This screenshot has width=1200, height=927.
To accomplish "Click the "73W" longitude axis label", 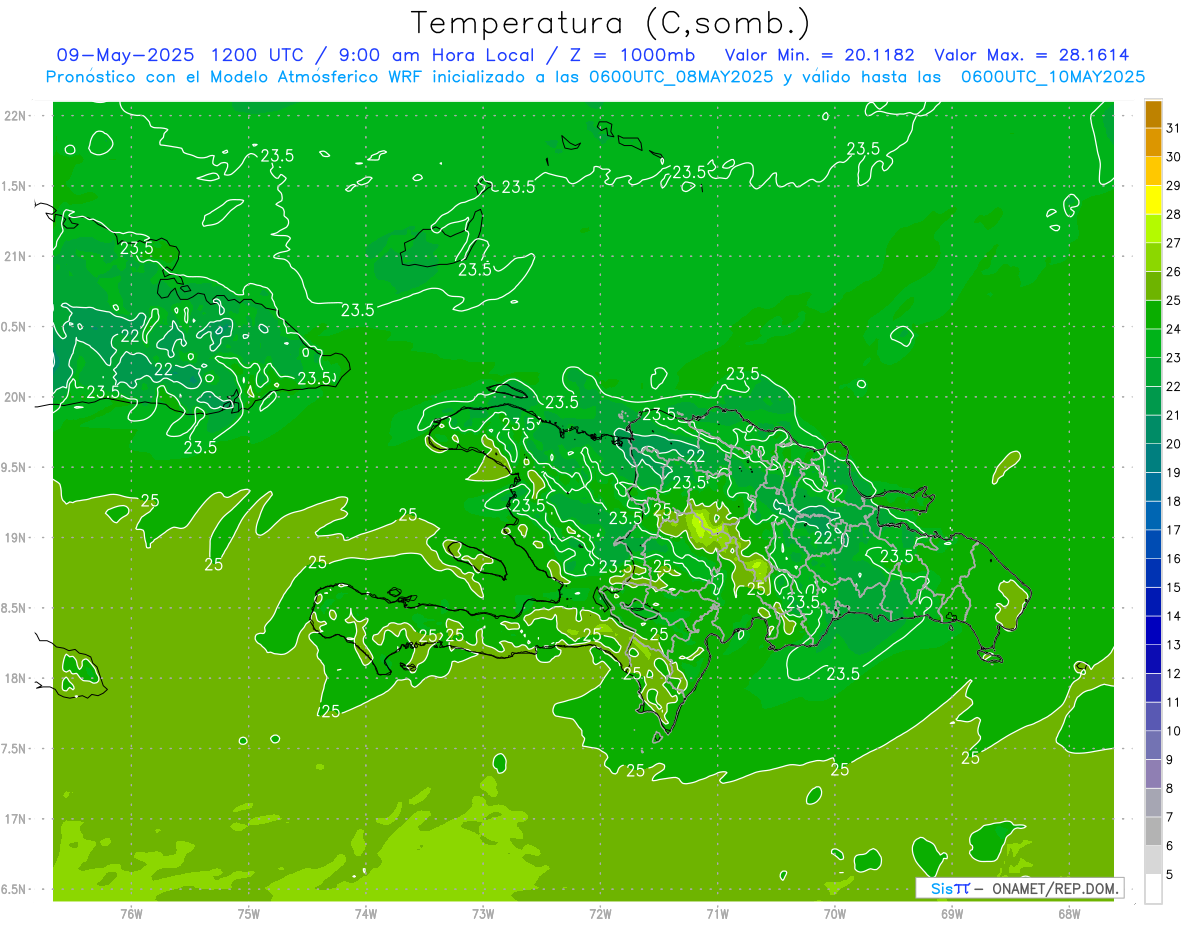I will pos(483,914).
